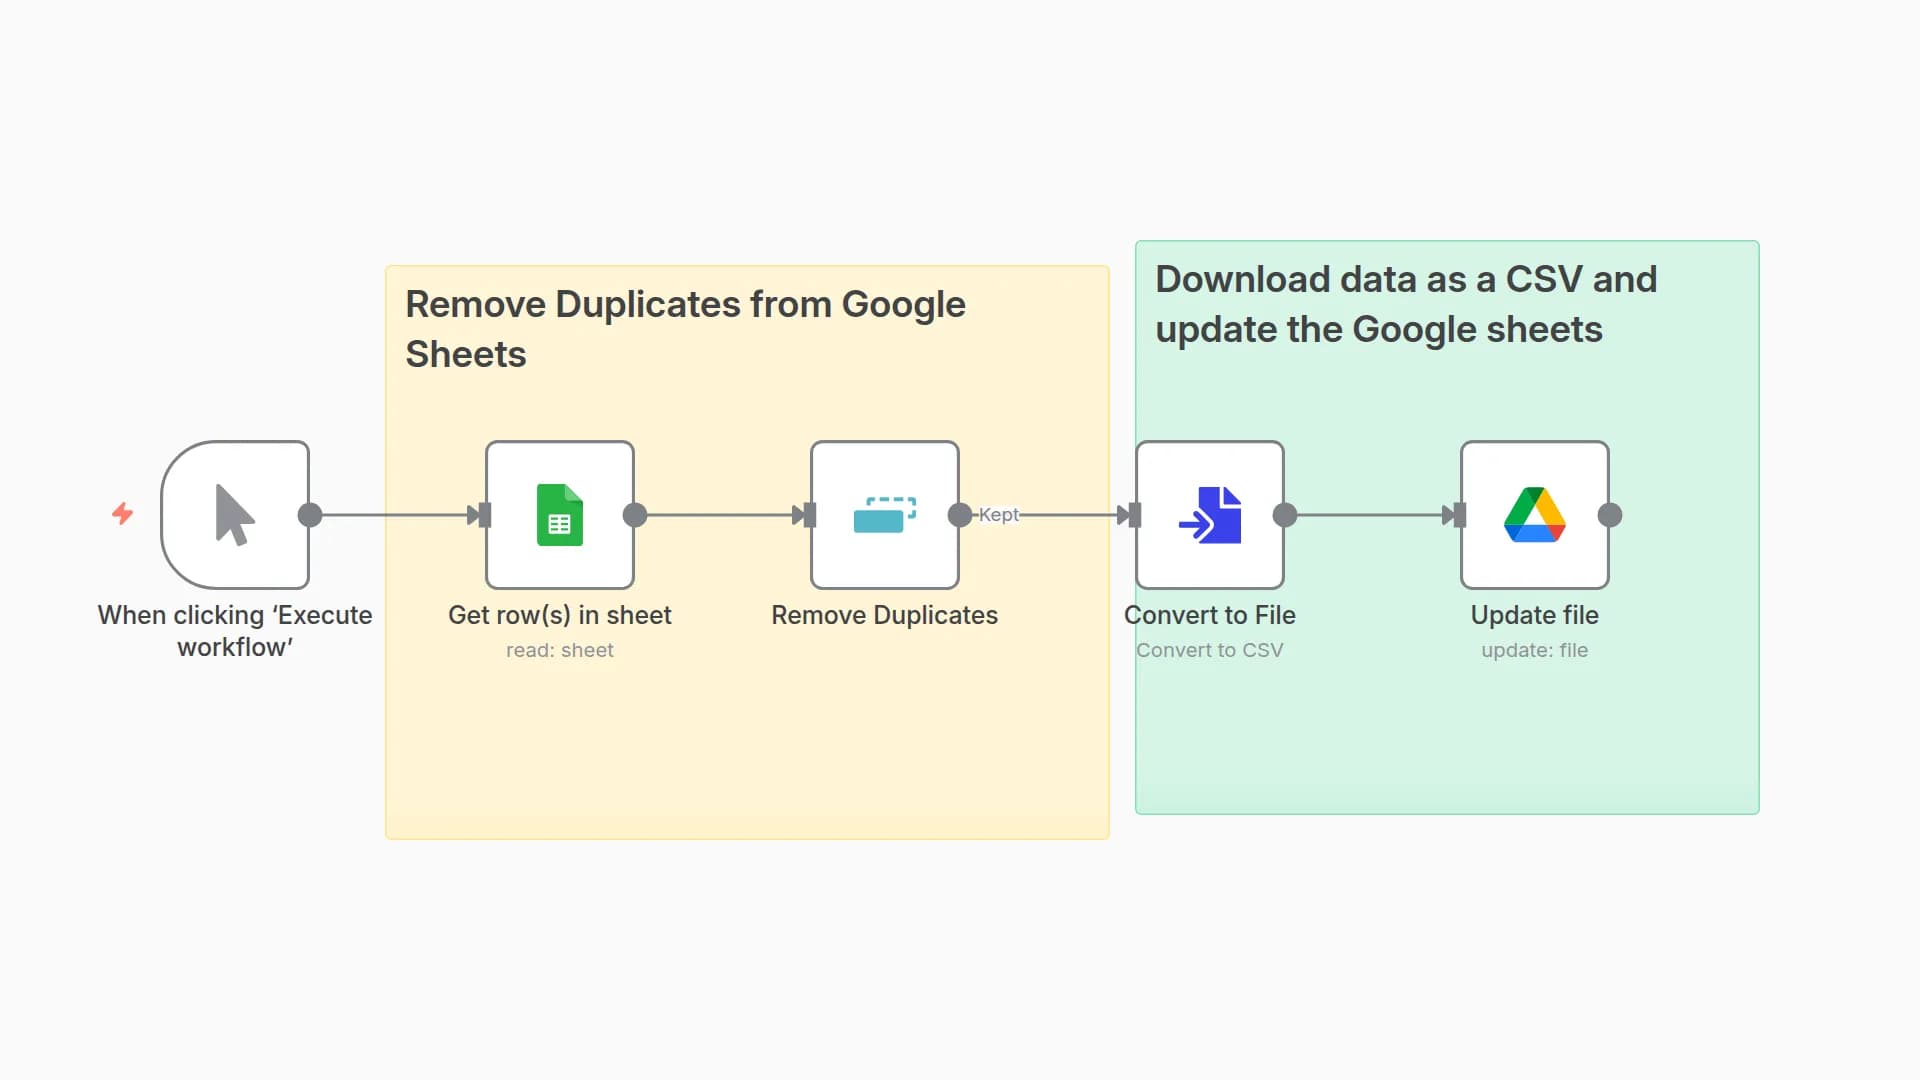Click the output connector dot of Update file
The image size is (1920, 1080).
(x=1609, y=515)
